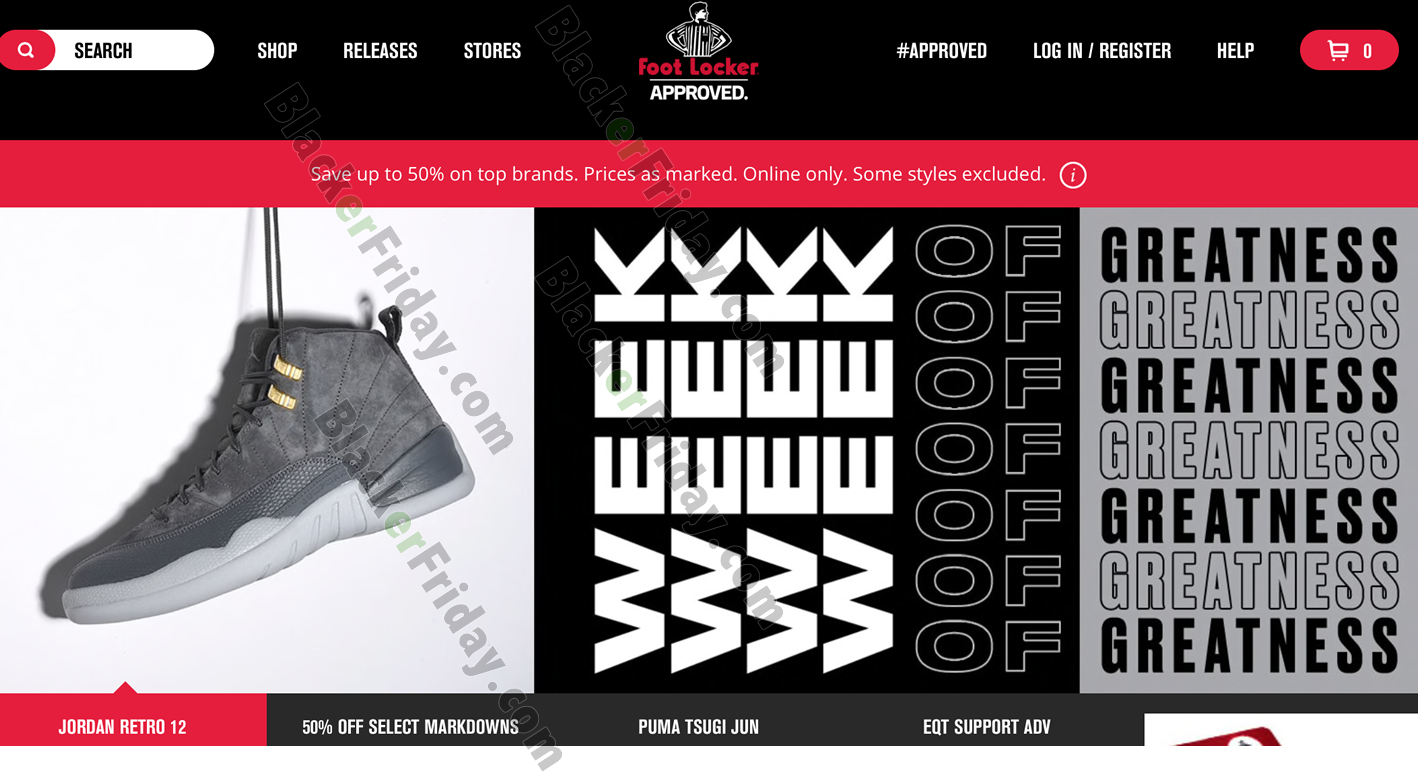Click the Foot Locker Approved logo
The width and height of the screenshot is (1418, 773).
coord(698,52)
